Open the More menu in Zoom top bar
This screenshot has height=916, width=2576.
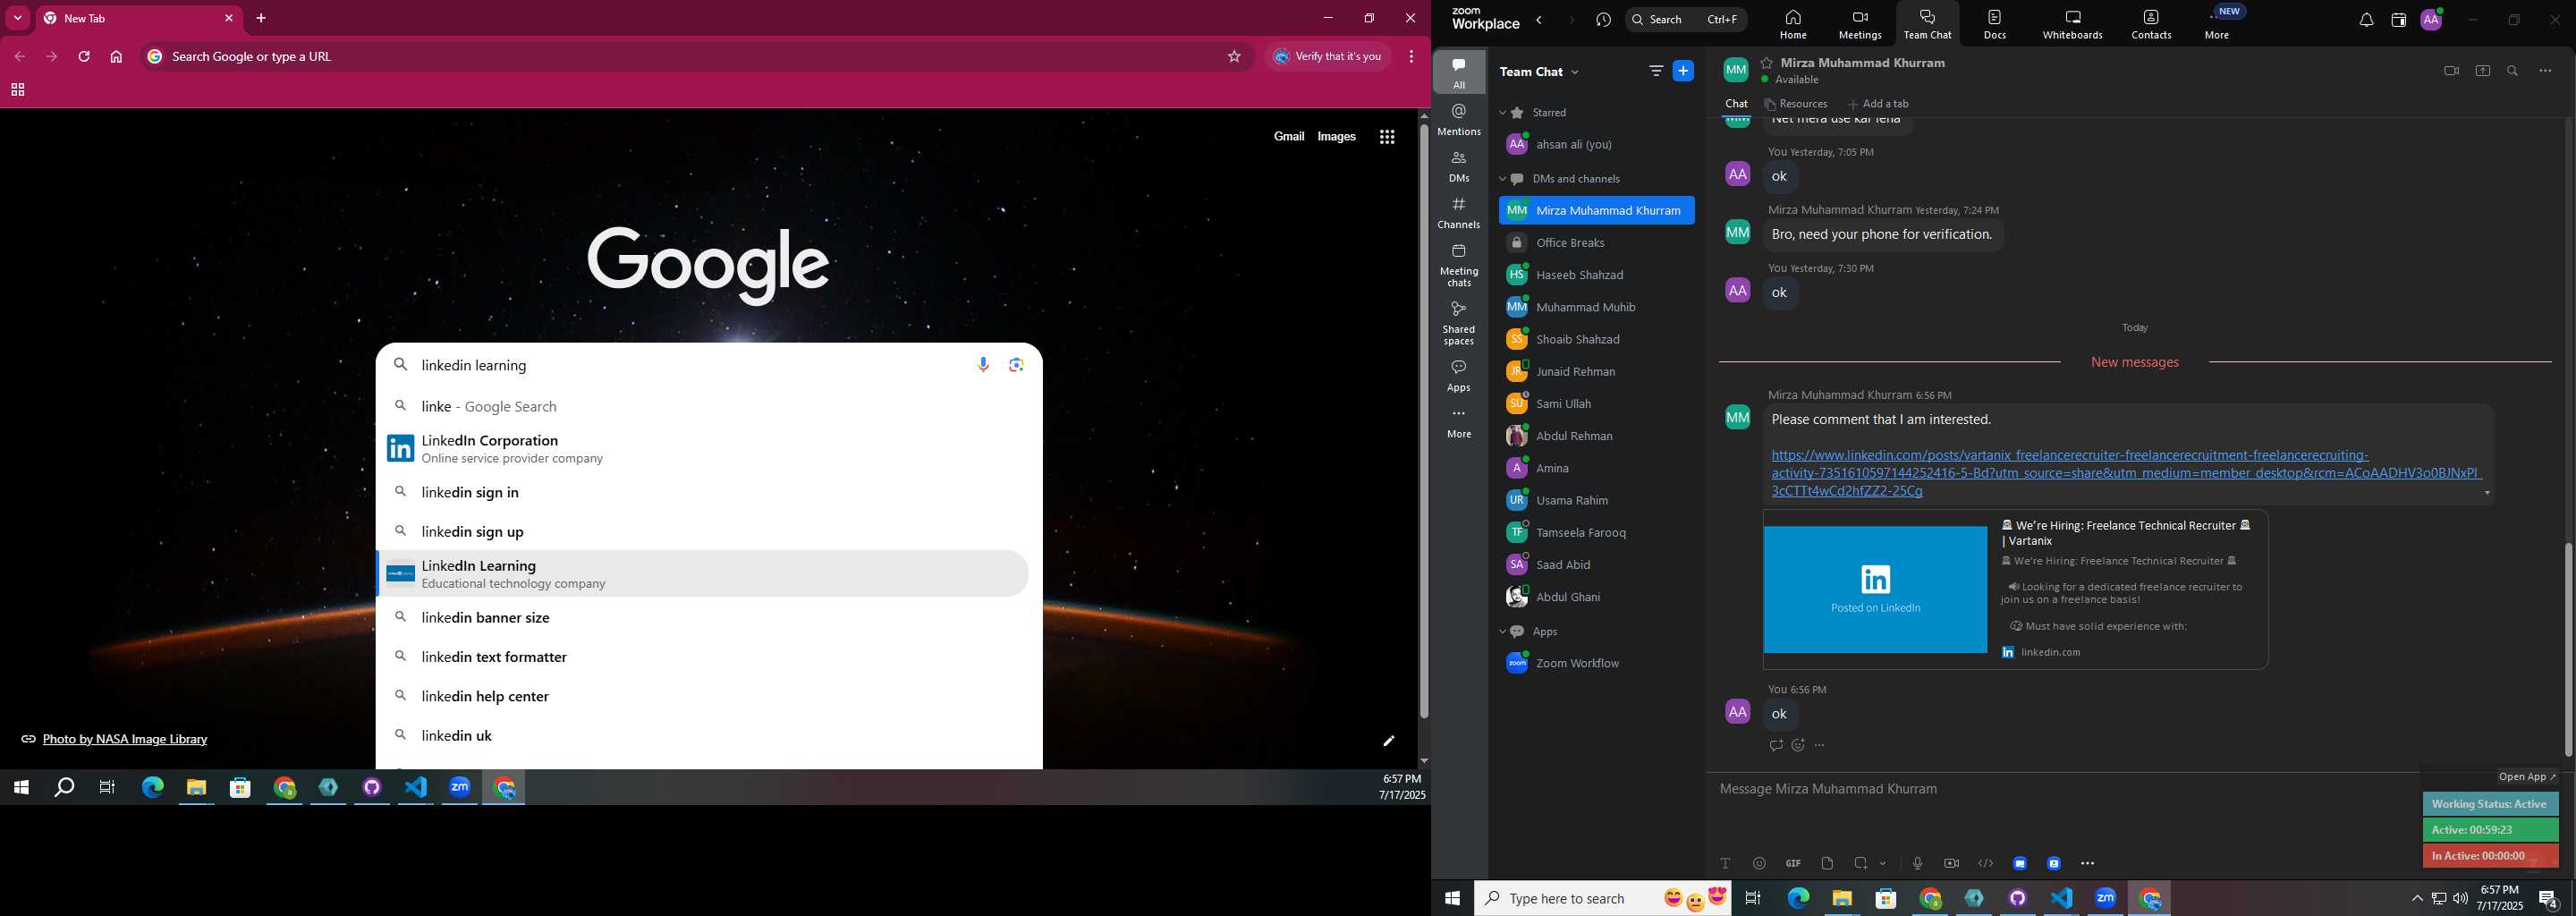click(2217, 24)
